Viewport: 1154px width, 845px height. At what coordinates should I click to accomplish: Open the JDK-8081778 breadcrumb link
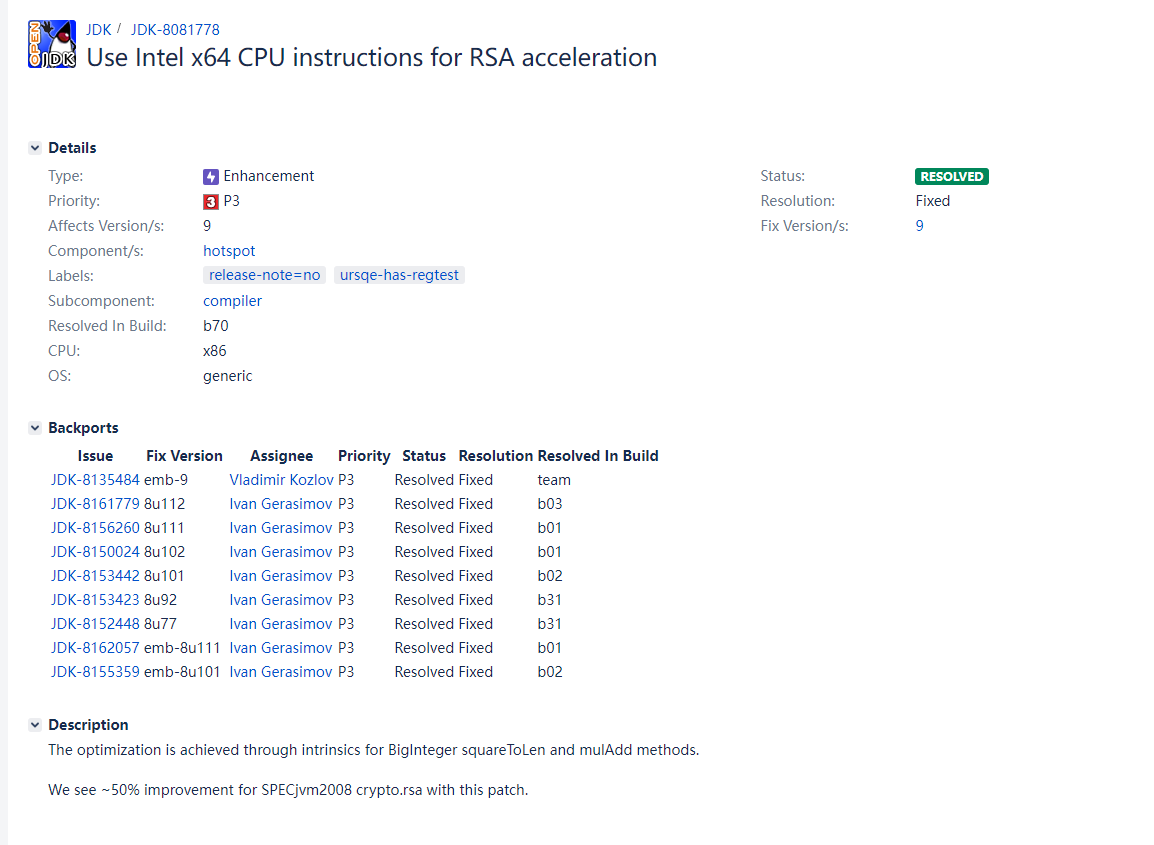[175, 29]
